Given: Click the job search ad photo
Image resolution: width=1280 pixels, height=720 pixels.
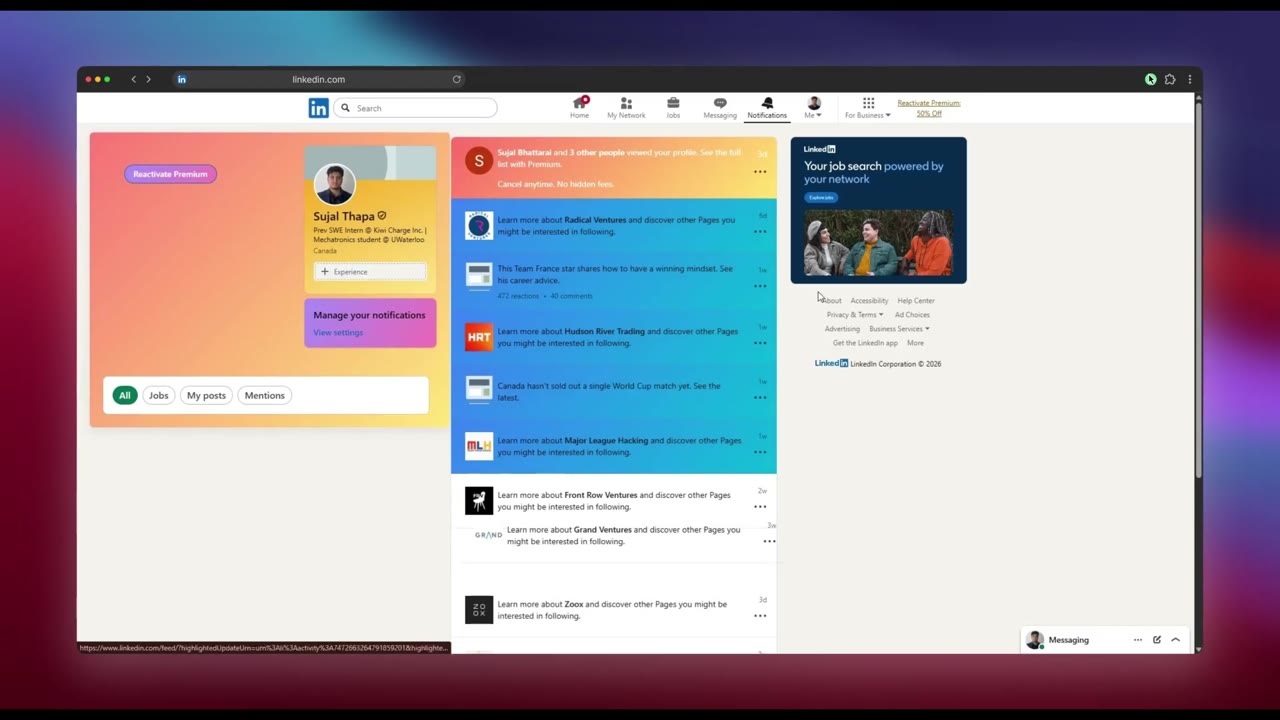Looking at the screenshot, I should click(878, 243).
